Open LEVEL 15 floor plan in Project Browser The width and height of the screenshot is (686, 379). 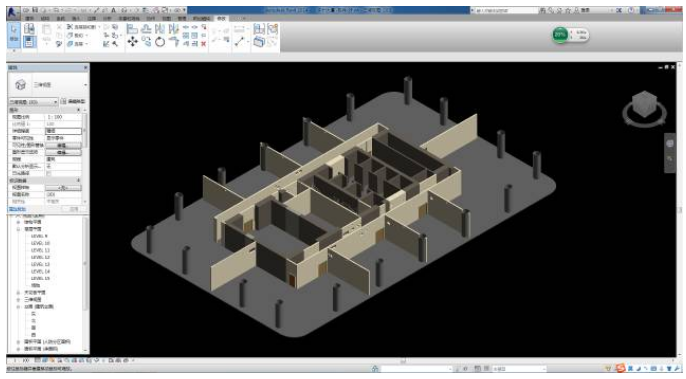point(41,278)
